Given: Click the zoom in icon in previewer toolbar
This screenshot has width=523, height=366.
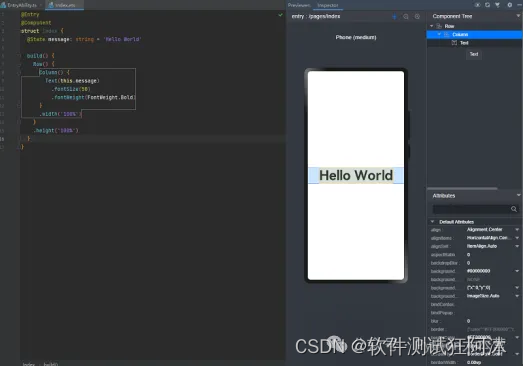Looking at the screenshot, I should [417, 16].
